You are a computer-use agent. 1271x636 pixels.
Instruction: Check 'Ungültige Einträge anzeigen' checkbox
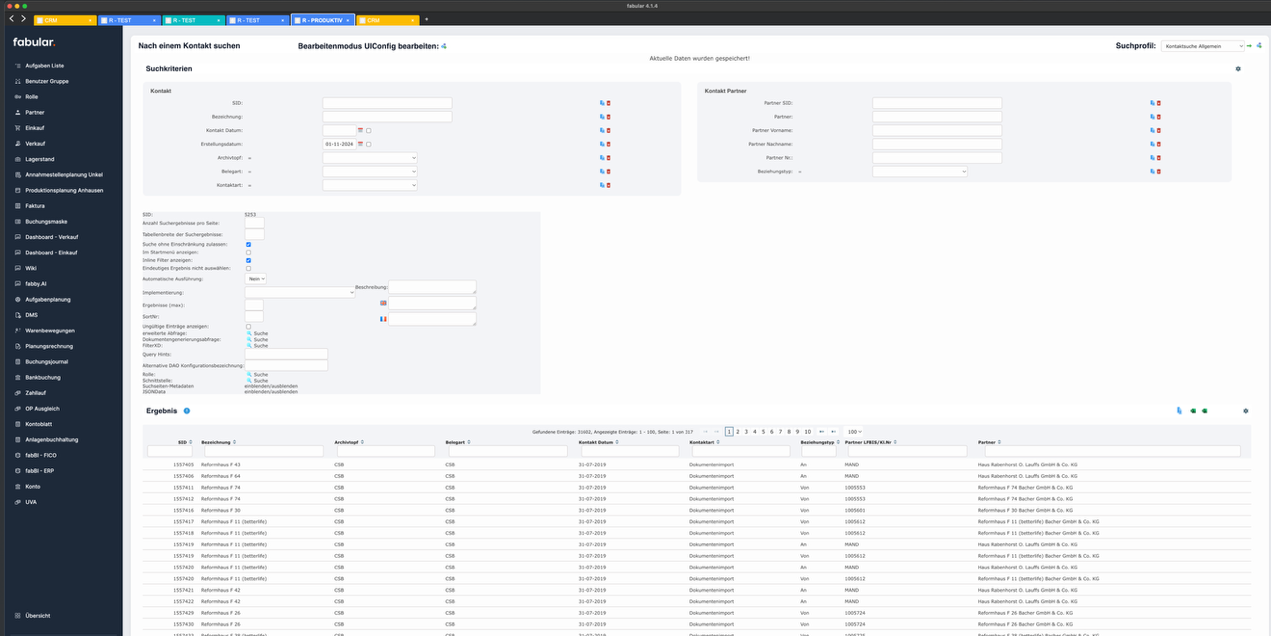point(248,326)
